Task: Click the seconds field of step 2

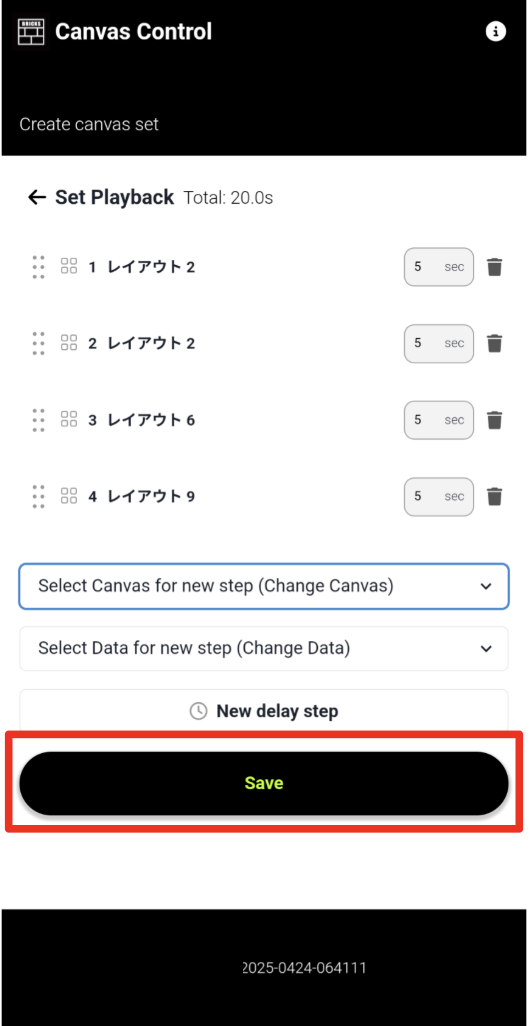Action: (x=438, y=344)
